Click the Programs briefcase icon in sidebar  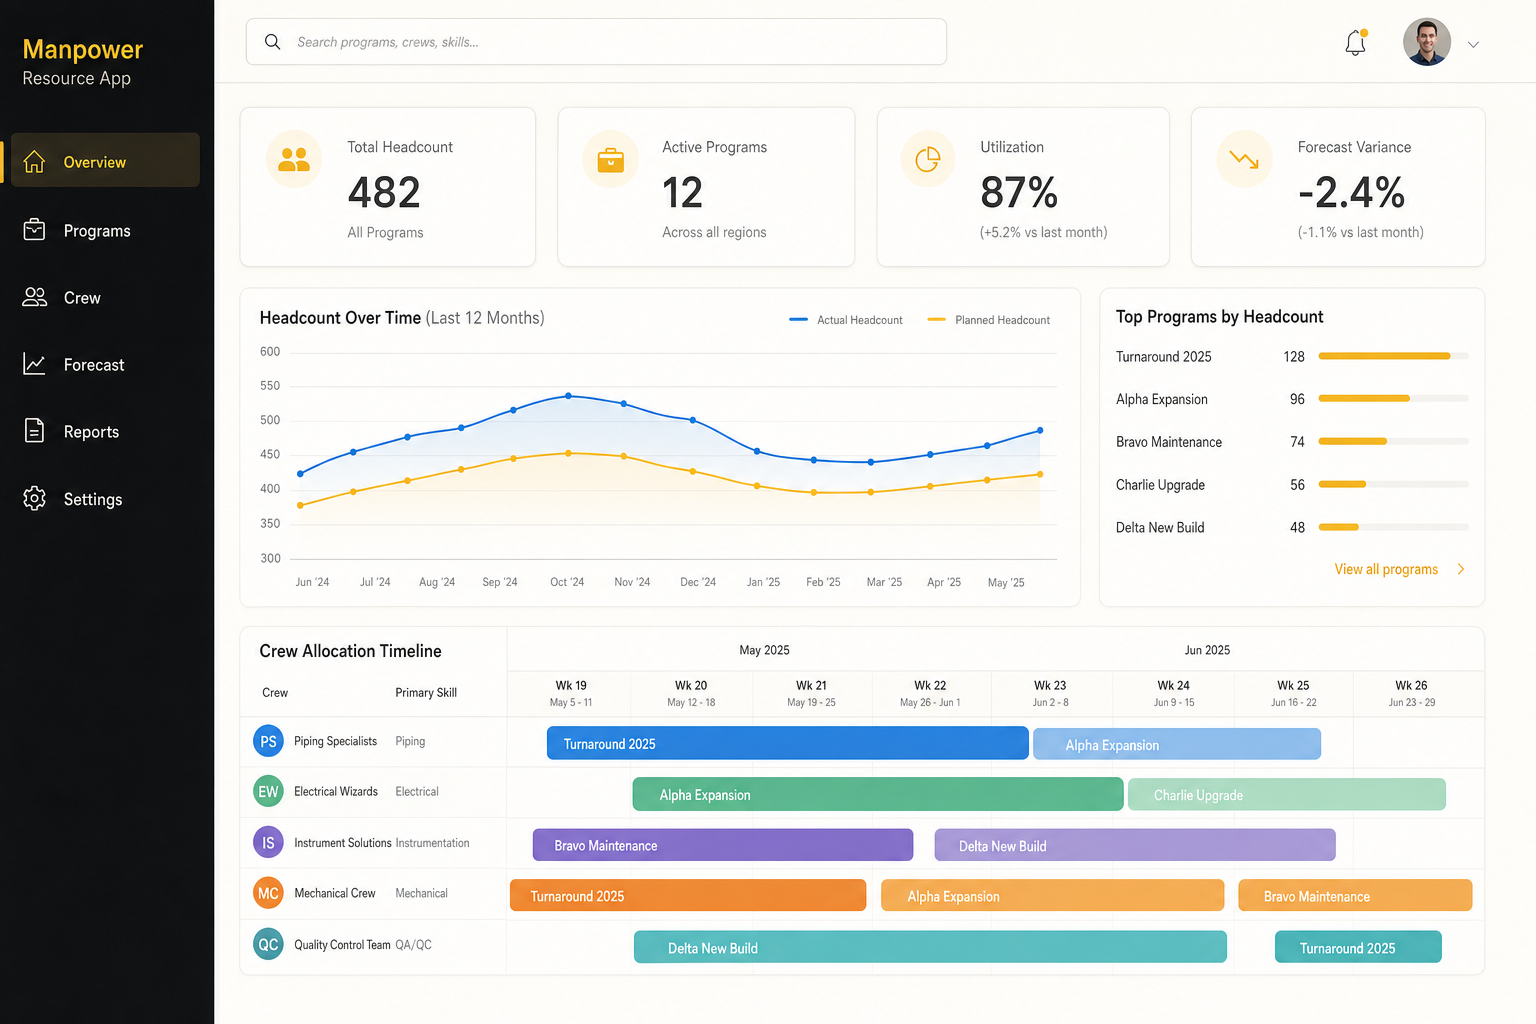34,230
